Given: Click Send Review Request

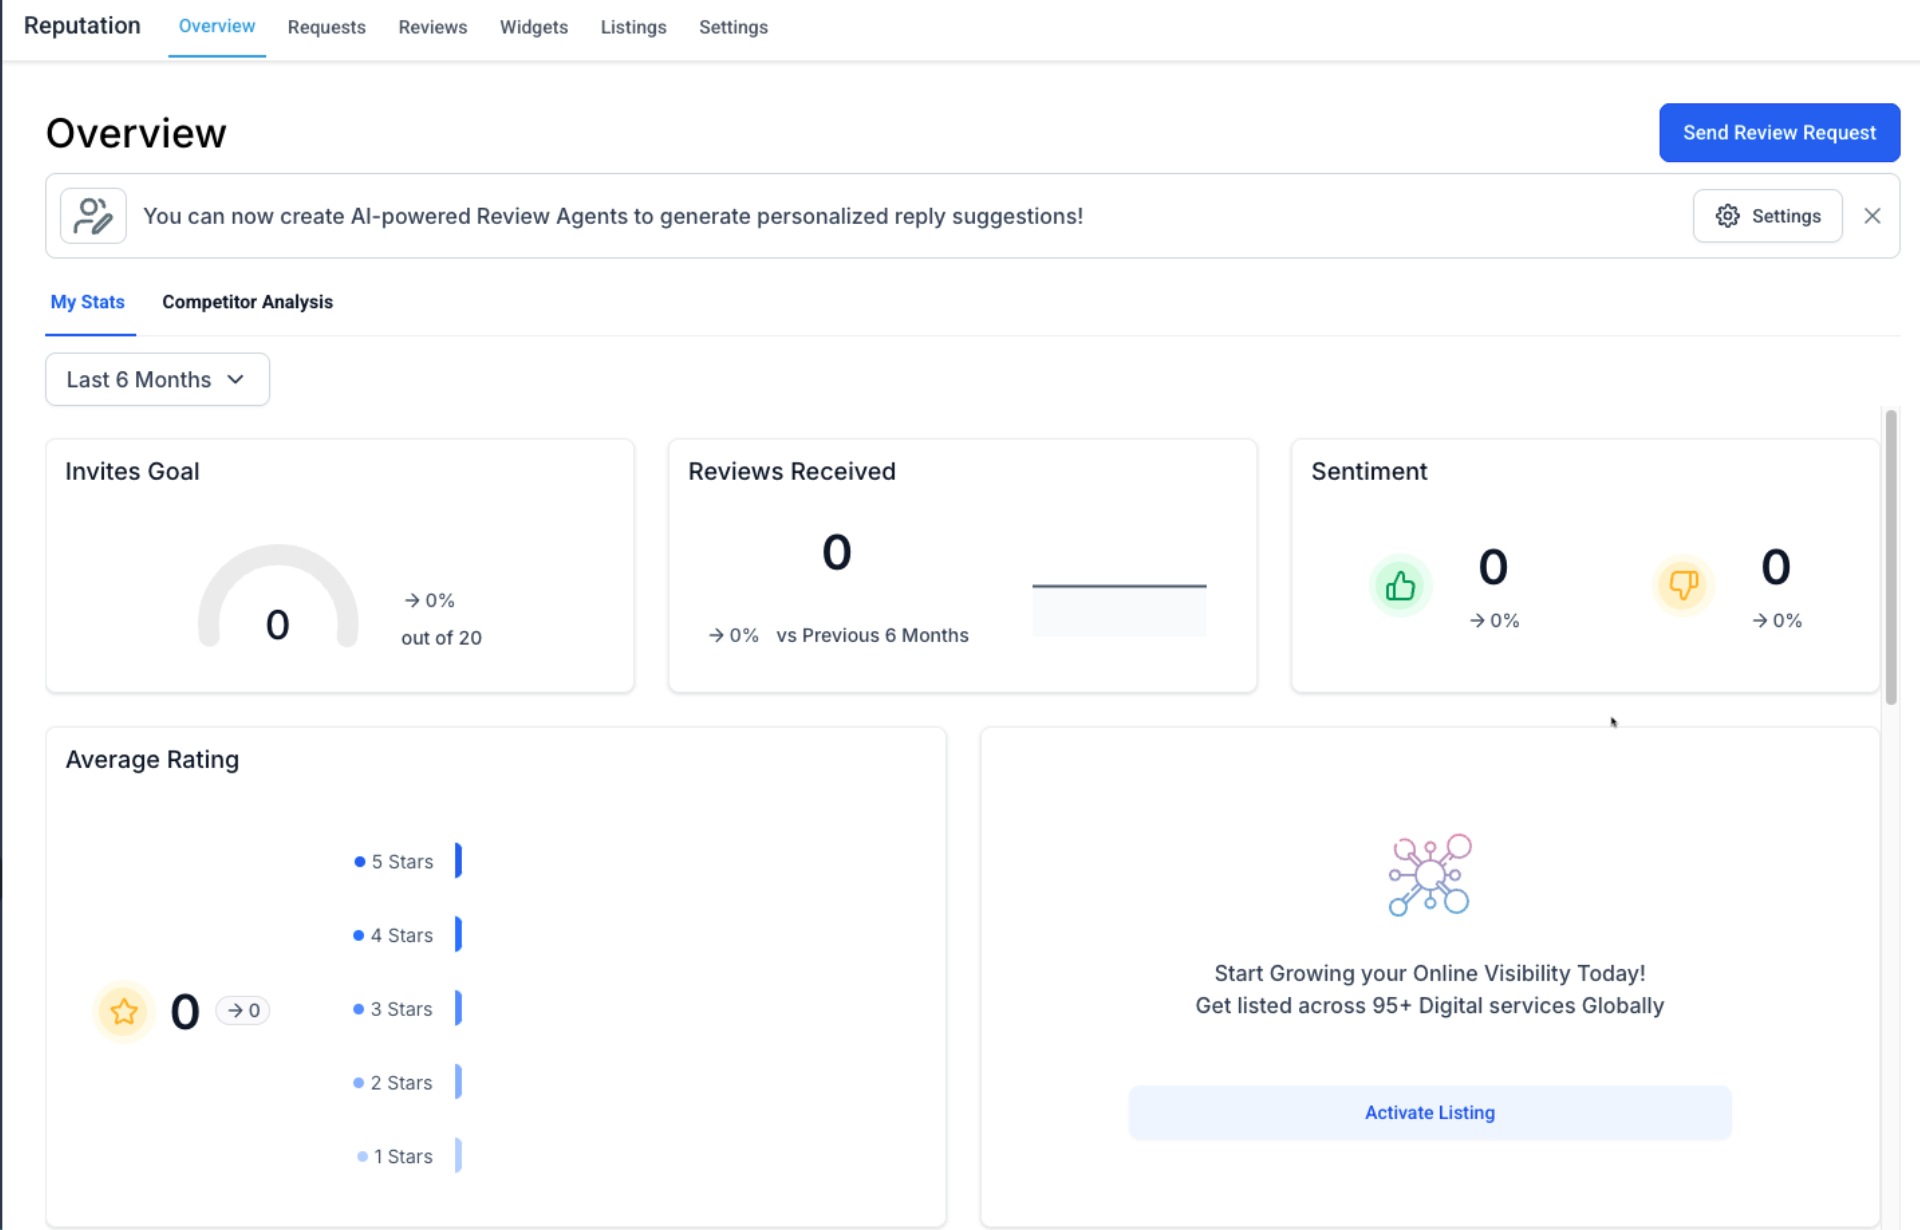Looking at the screenshot, I should (1778, 132).
